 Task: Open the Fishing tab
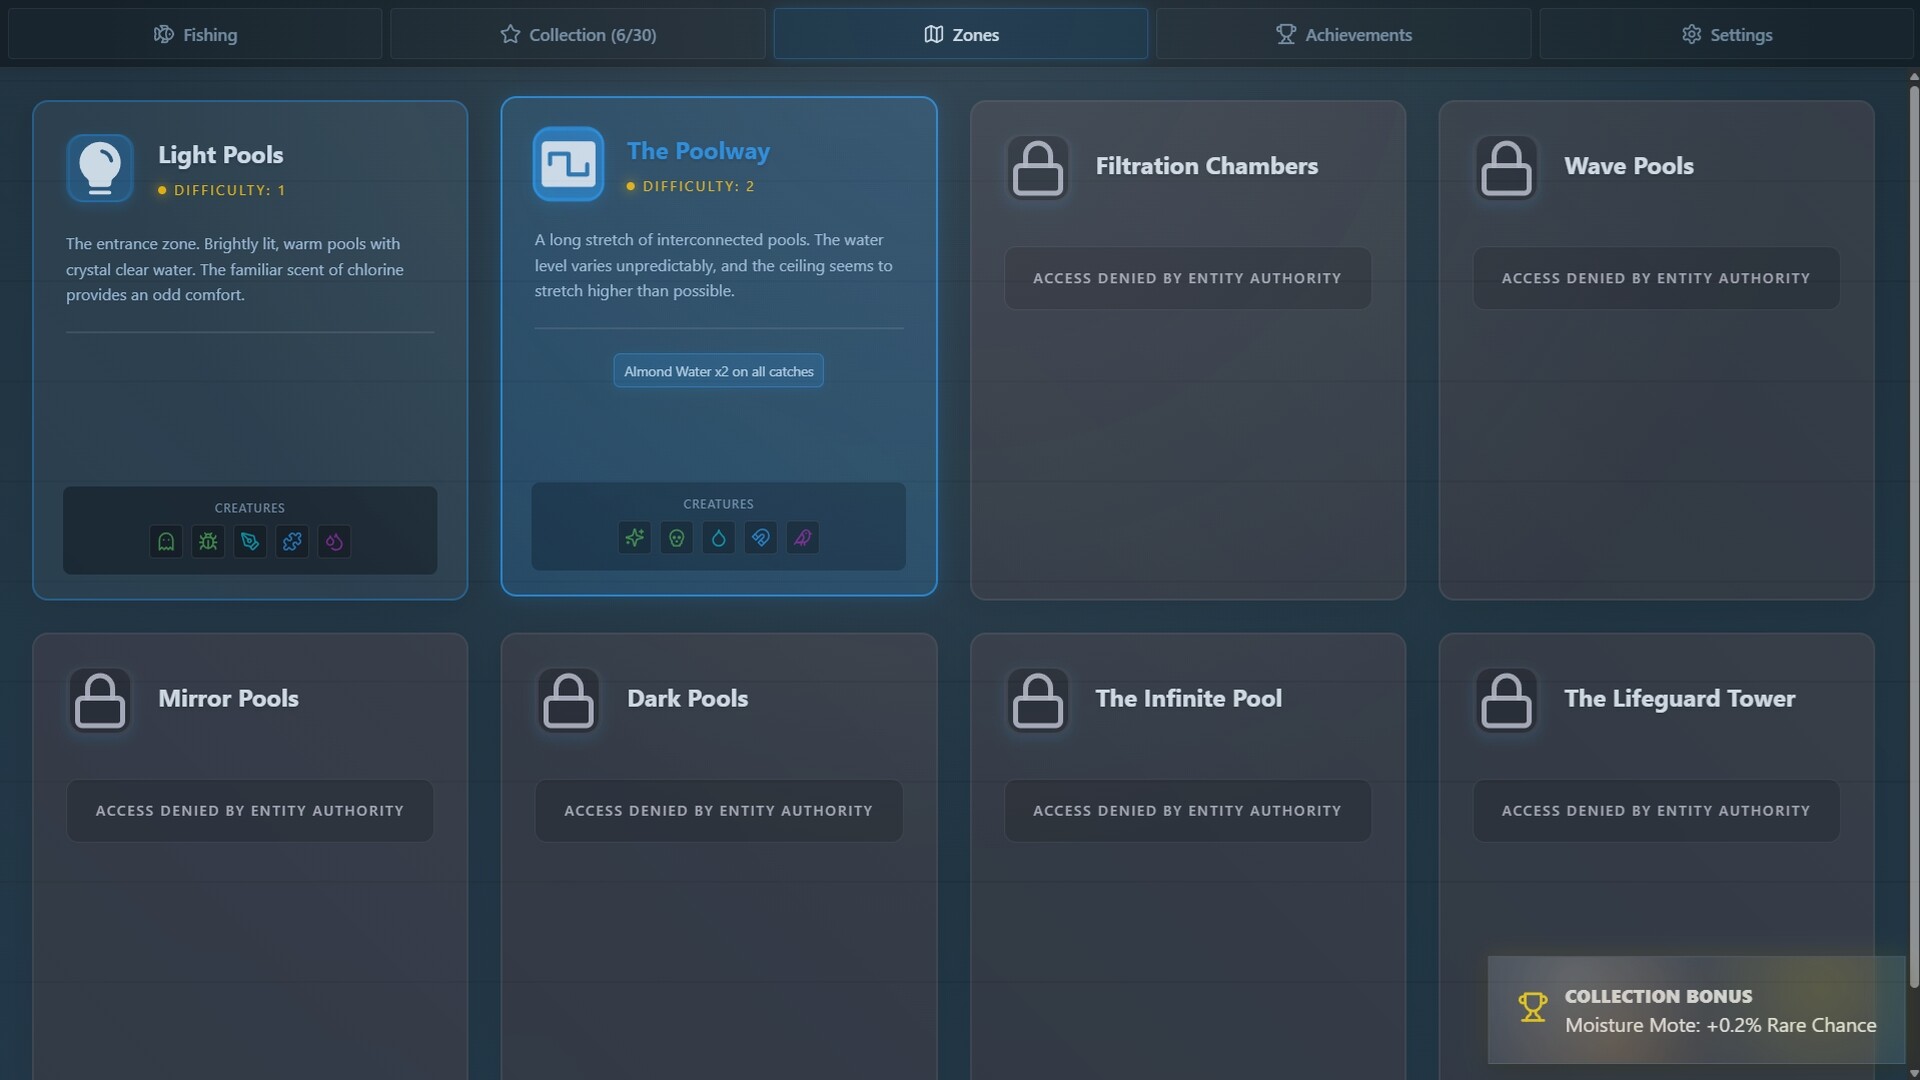point(195,34)
